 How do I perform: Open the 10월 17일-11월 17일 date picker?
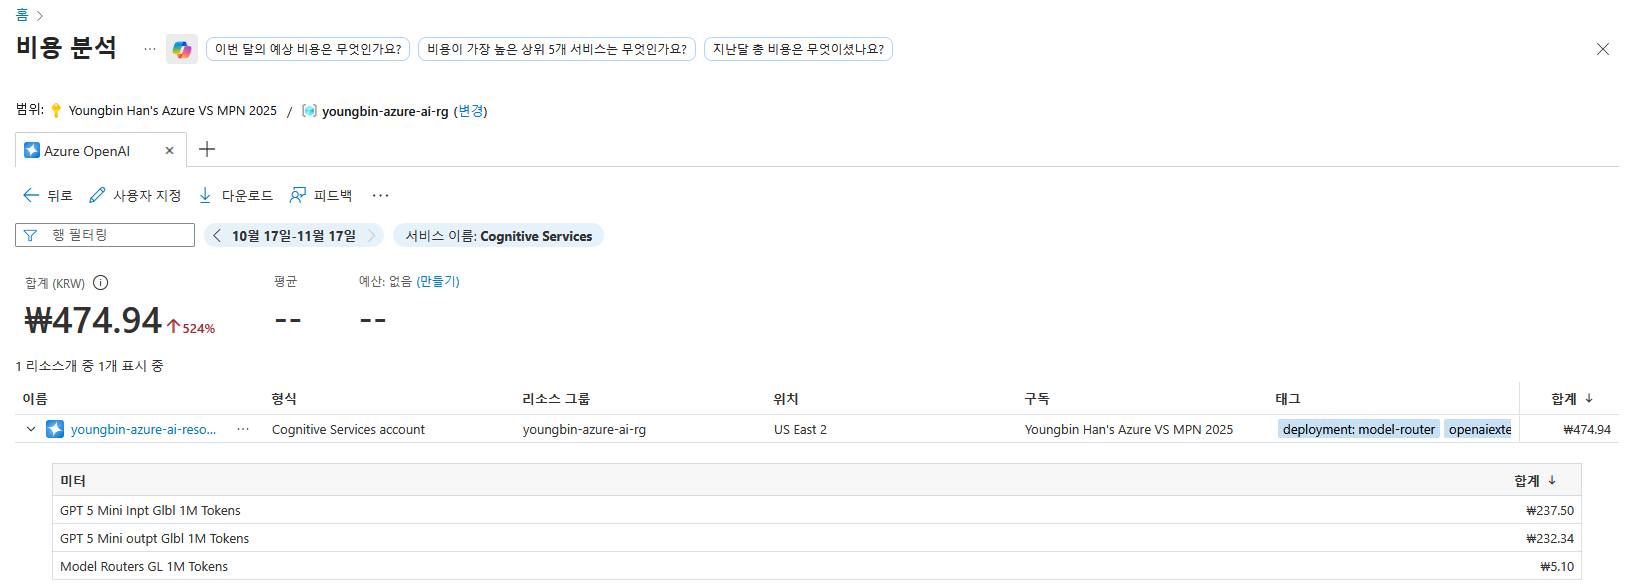click(293, 236)
